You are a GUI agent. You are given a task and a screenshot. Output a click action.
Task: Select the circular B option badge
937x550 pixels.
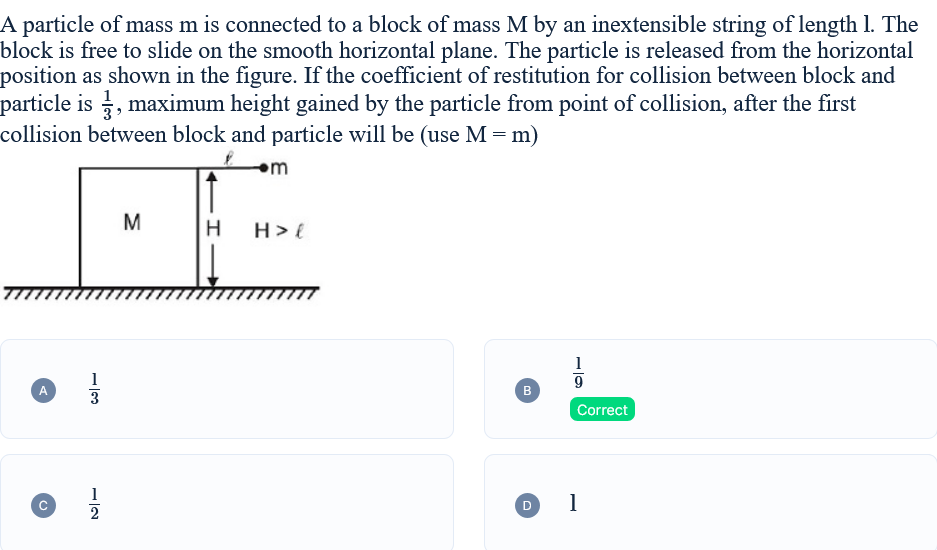point(527,390)
